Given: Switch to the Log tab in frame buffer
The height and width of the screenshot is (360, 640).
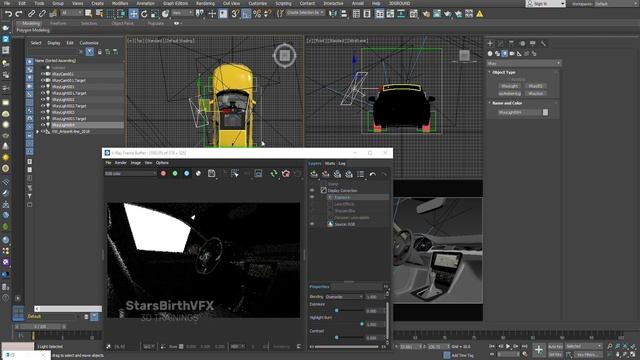Looking at the screenshot, I should [x=342, y=164].
